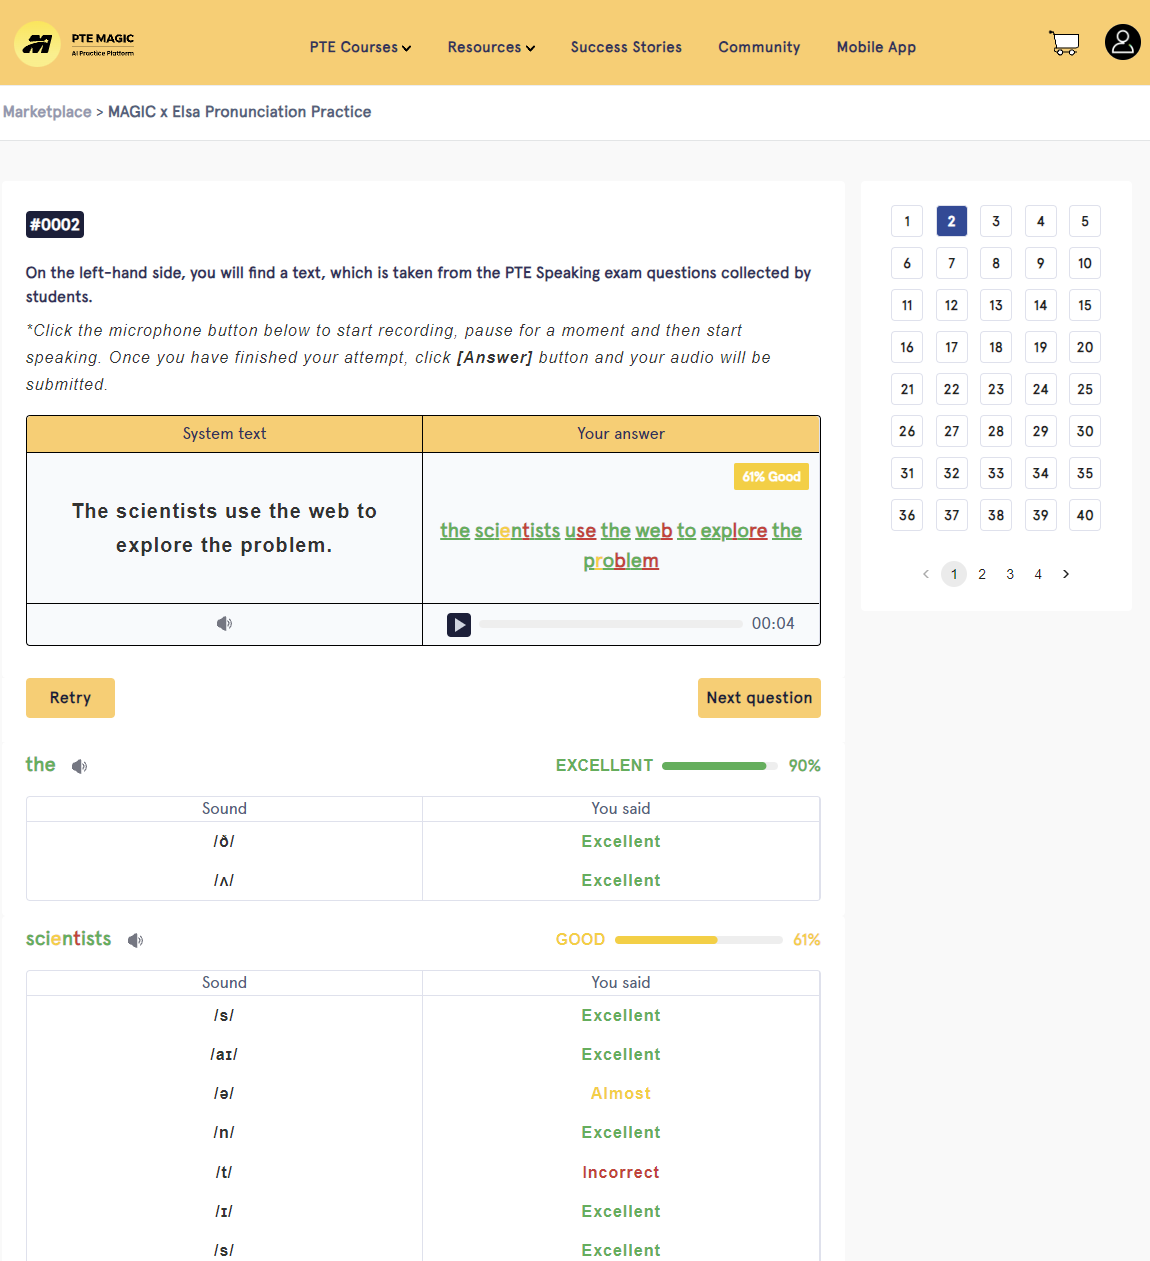Open the Mobile App page
This screenshot has height=1261, width=1150.
pyautogui.click(x=876, y=47)
